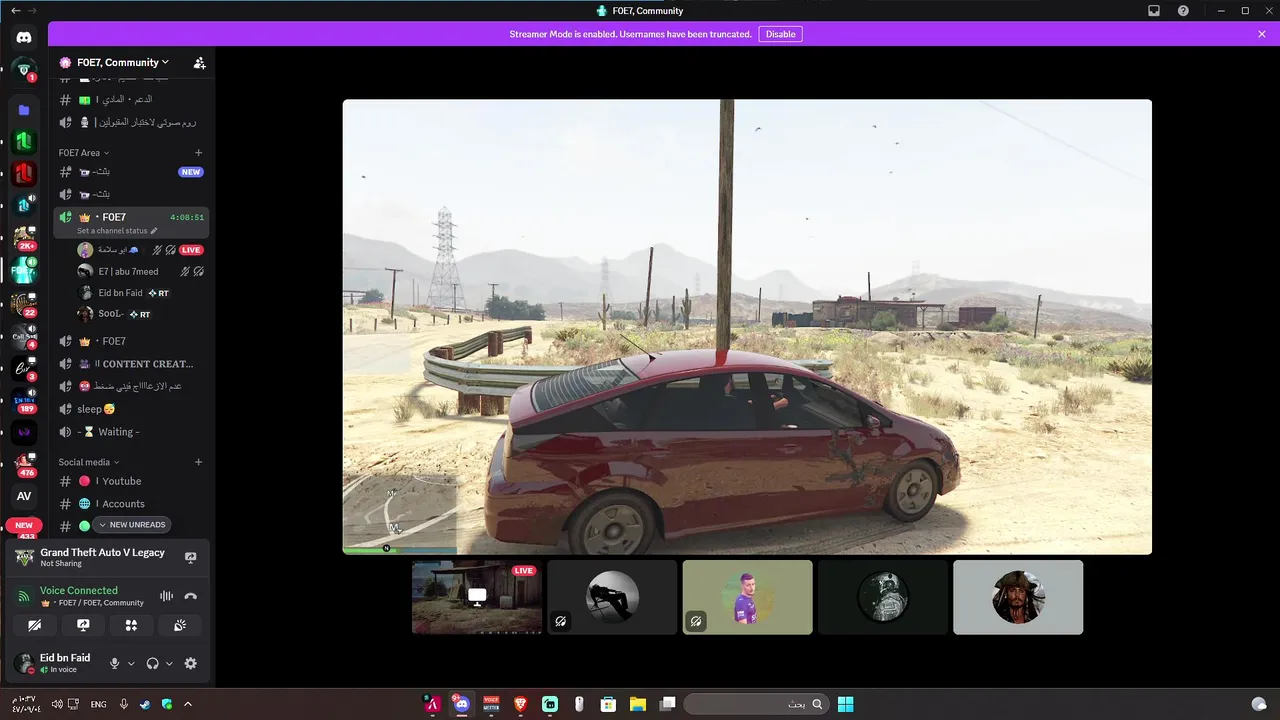
Task: Select the purple jersey avatar tile
Action: tap(747, 597)
